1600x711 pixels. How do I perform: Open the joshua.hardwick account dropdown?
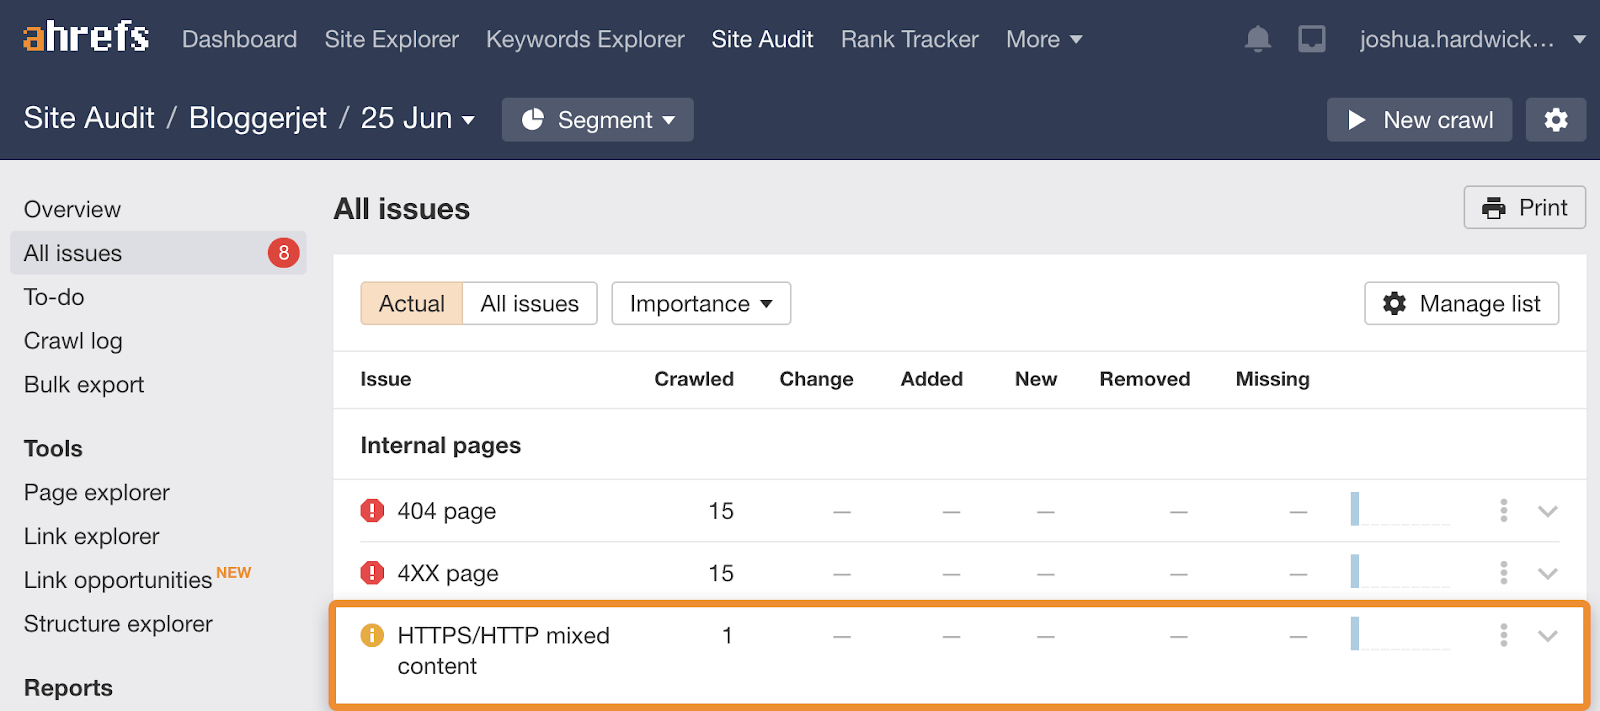coord(1473,39)
